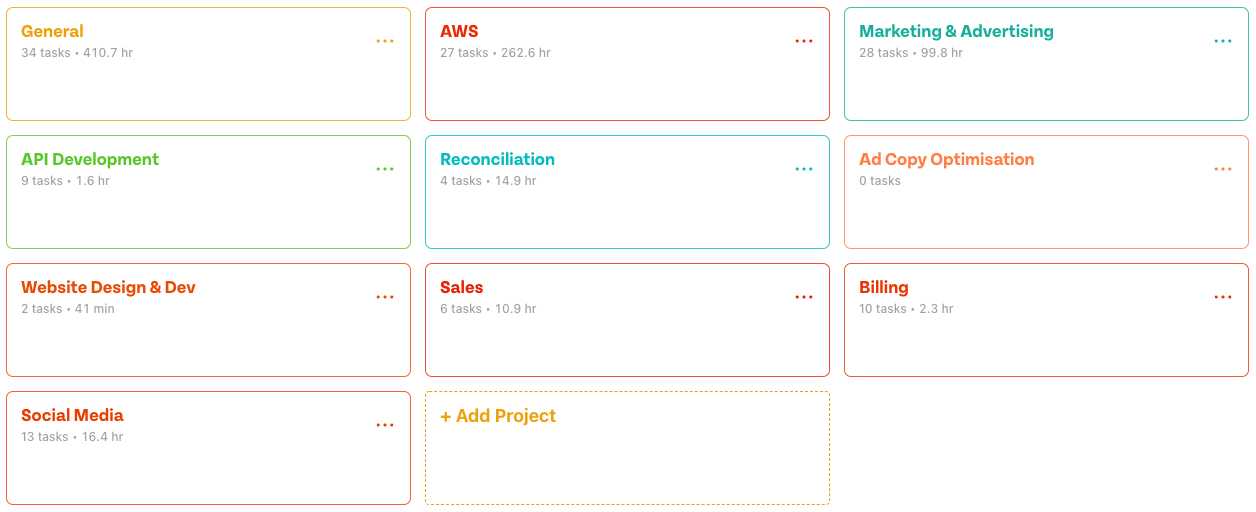Open the AWS project title
The width and height of the screenshot is (1256, 512).
459,31
